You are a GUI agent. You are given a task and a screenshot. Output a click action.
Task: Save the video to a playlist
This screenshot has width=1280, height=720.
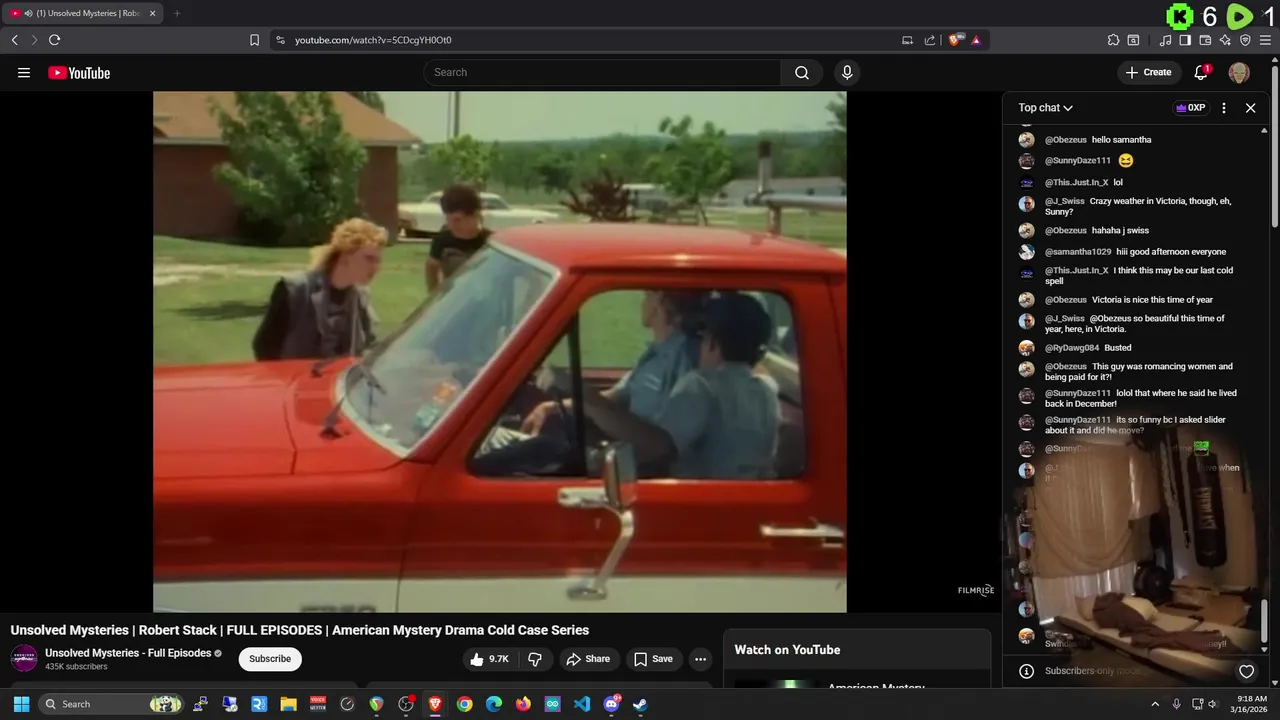[x=654, y=659]
